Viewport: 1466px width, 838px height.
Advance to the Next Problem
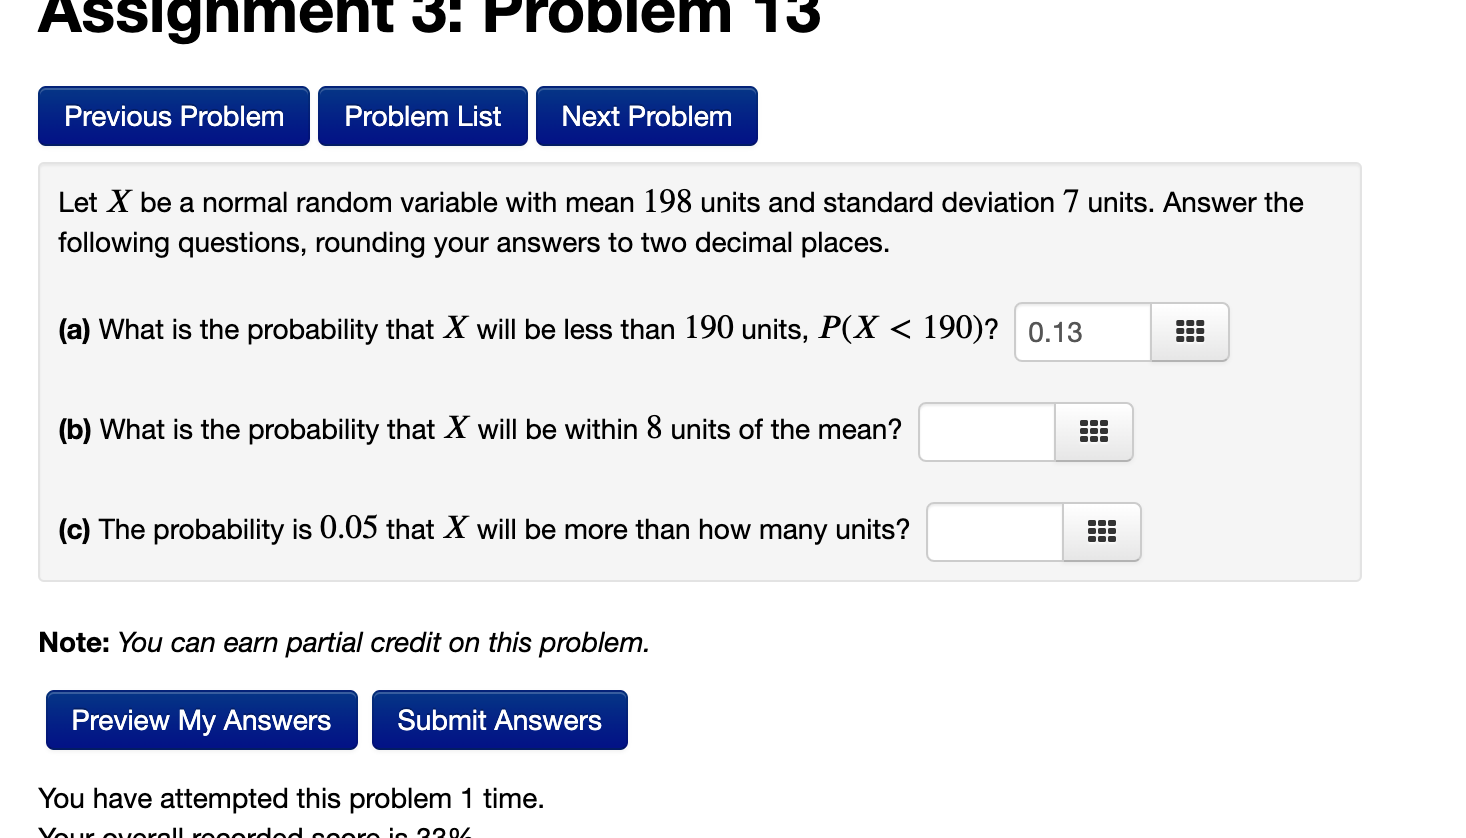click(646, 116)
